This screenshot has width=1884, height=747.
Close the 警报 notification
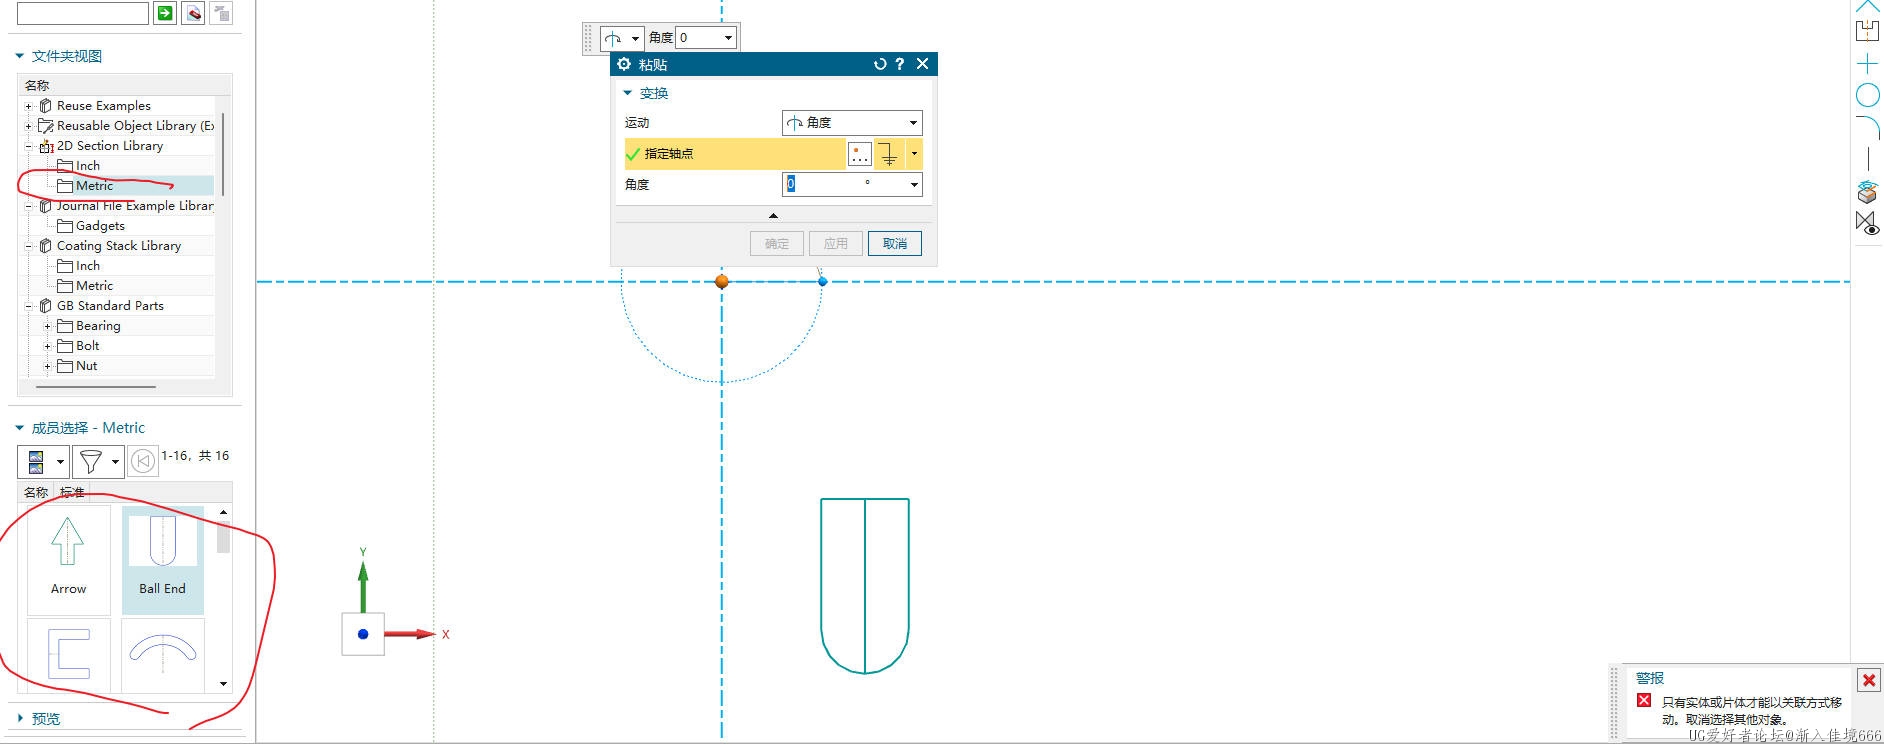[x=1869, y=680]
